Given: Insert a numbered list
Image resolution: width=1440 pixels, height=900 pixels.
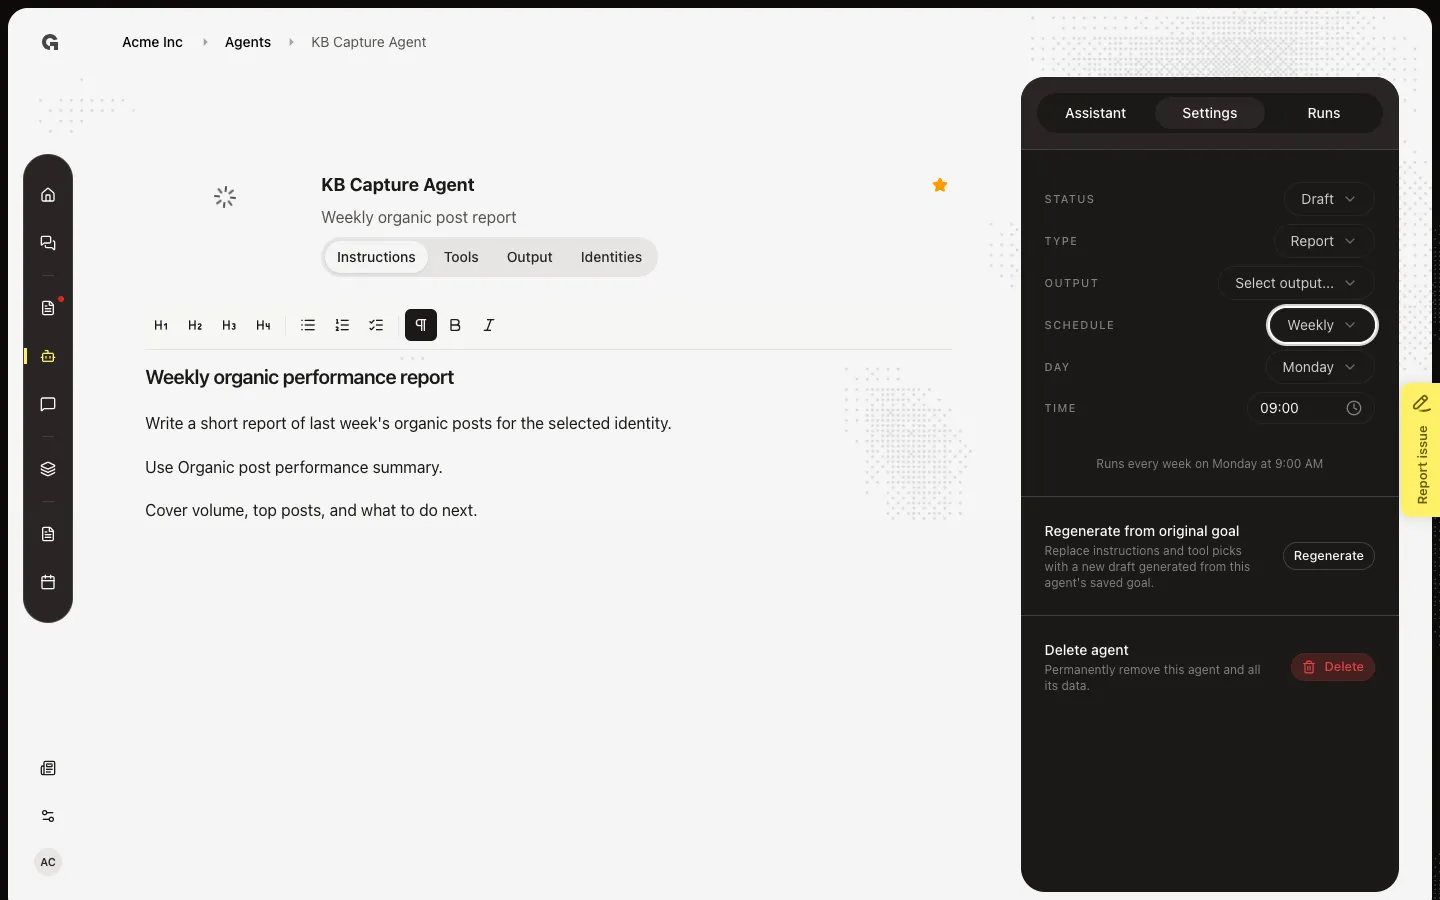Looking at the screenshot, I should (342, 325).
